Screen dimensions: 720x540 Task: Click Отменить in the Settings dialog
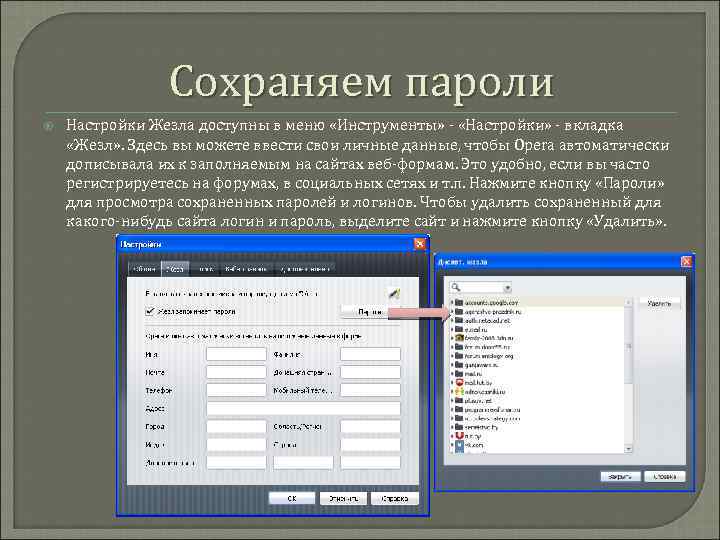(343, 498)
